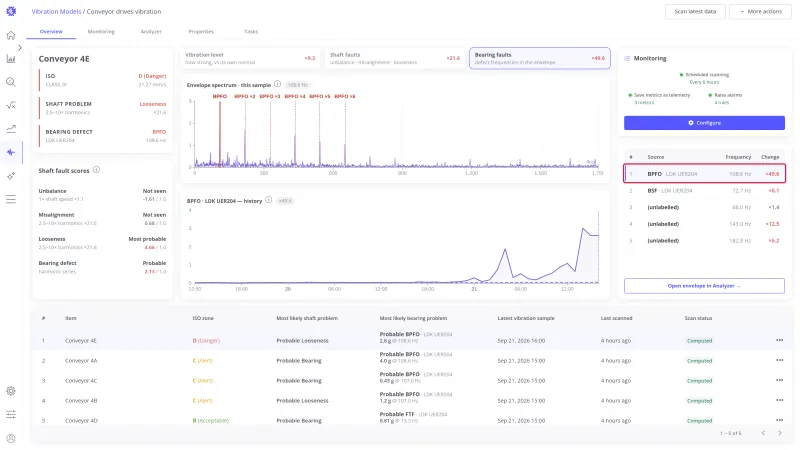This screenshot has height=450, width=800.
Task: Select the vibration waveform icon in sidebar
Action: pyautogui.click(x=11, y=152)
